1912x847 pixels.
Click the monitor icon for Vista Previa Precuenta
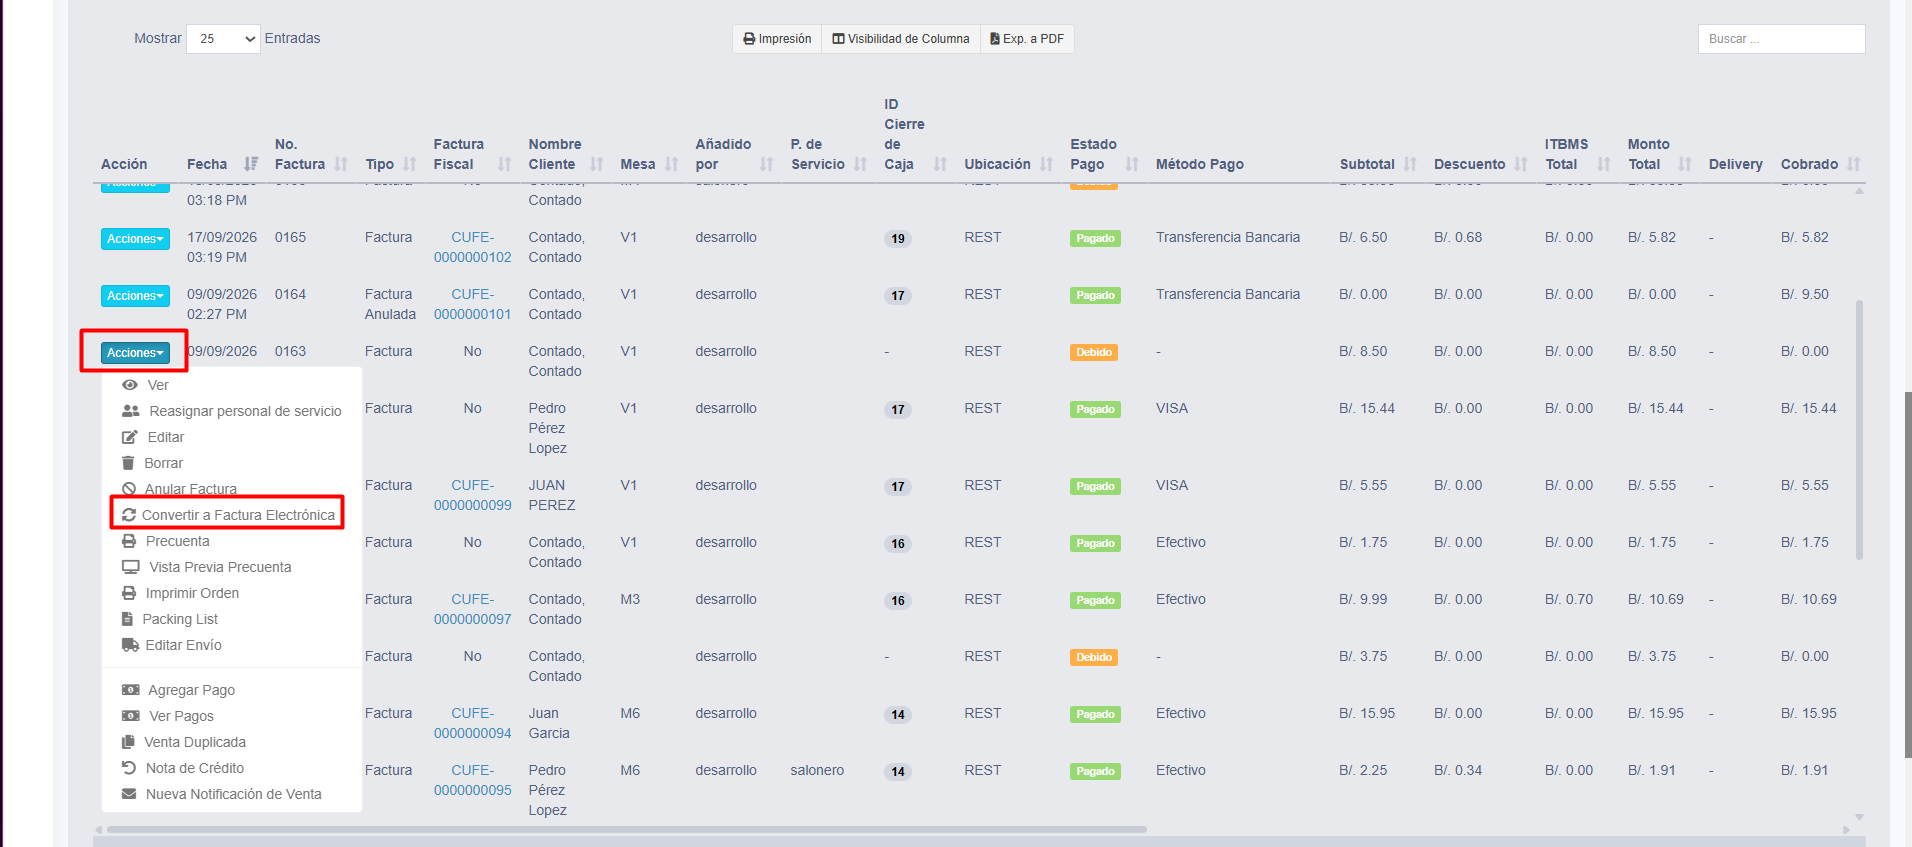[131, 567]
